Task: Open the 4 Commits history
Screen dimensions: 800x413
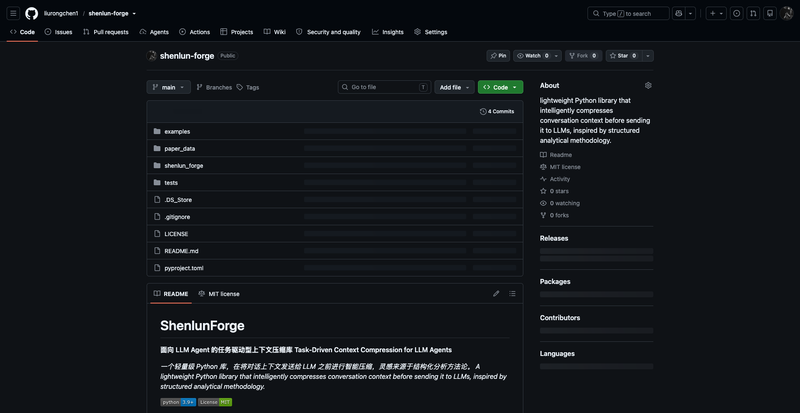Action: (x=497, y=111)
